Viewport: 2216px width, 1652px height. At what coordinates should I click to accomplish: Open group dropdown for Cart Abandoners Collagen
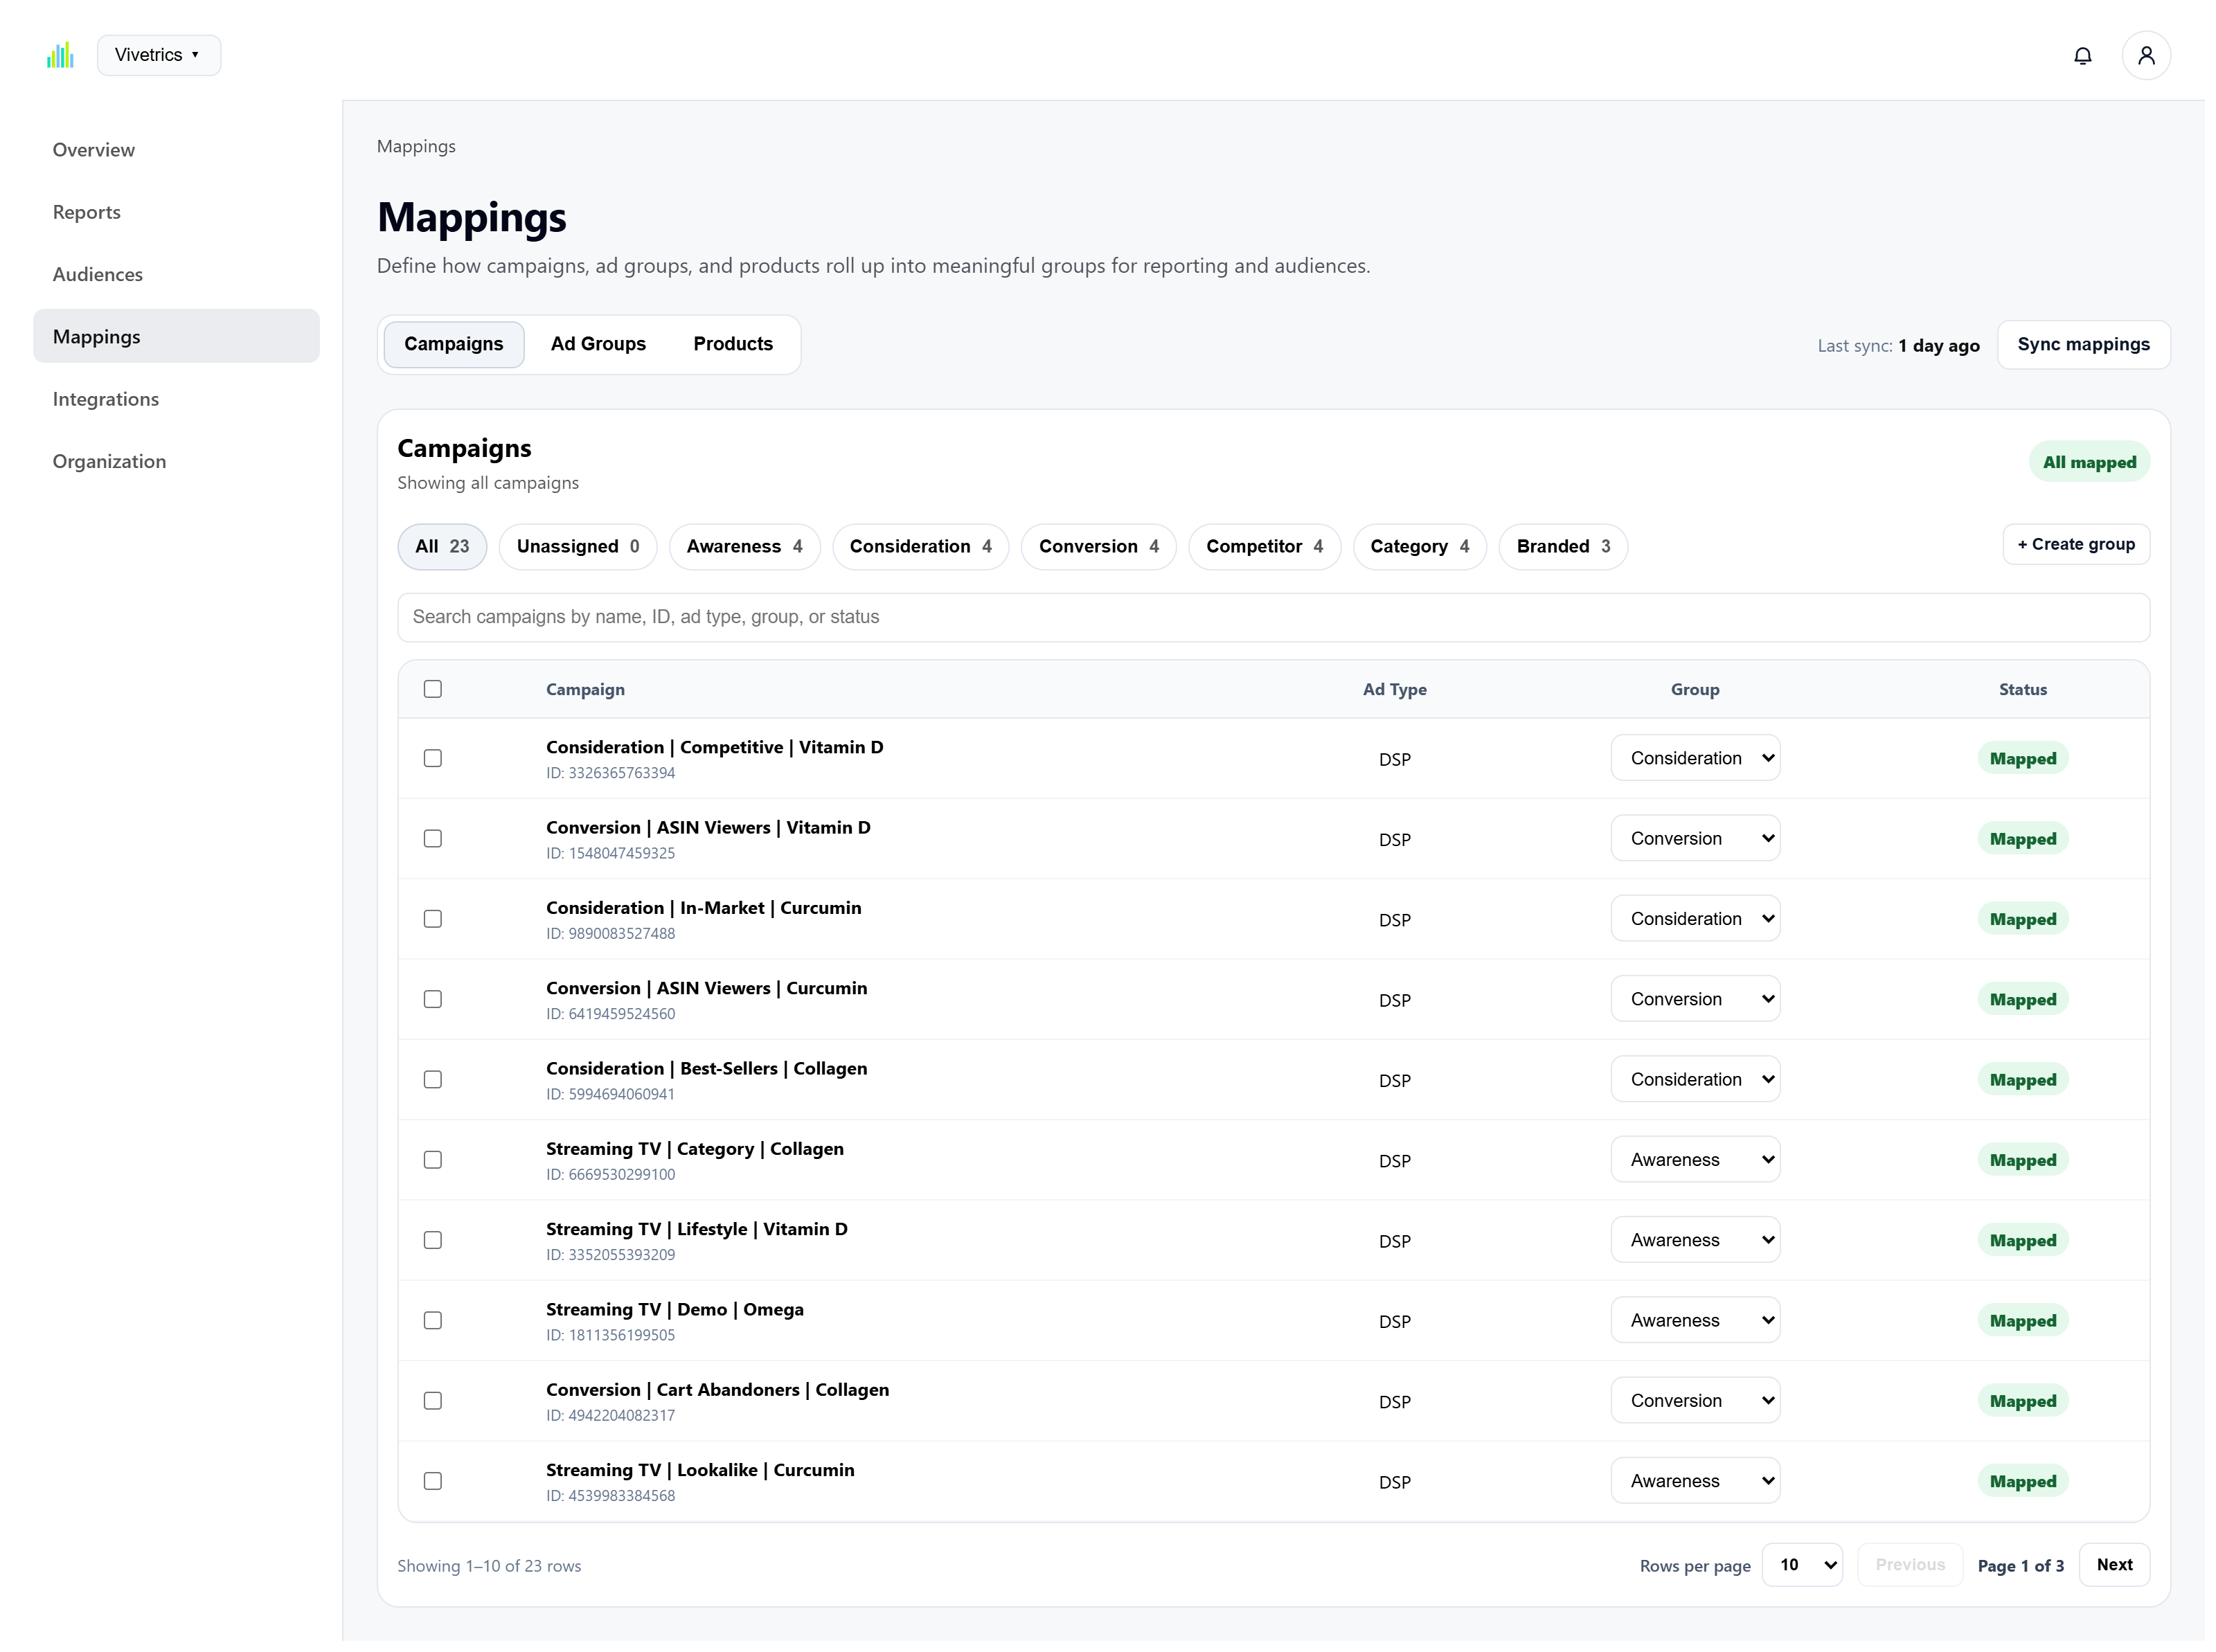[x=1695, y=1401]
